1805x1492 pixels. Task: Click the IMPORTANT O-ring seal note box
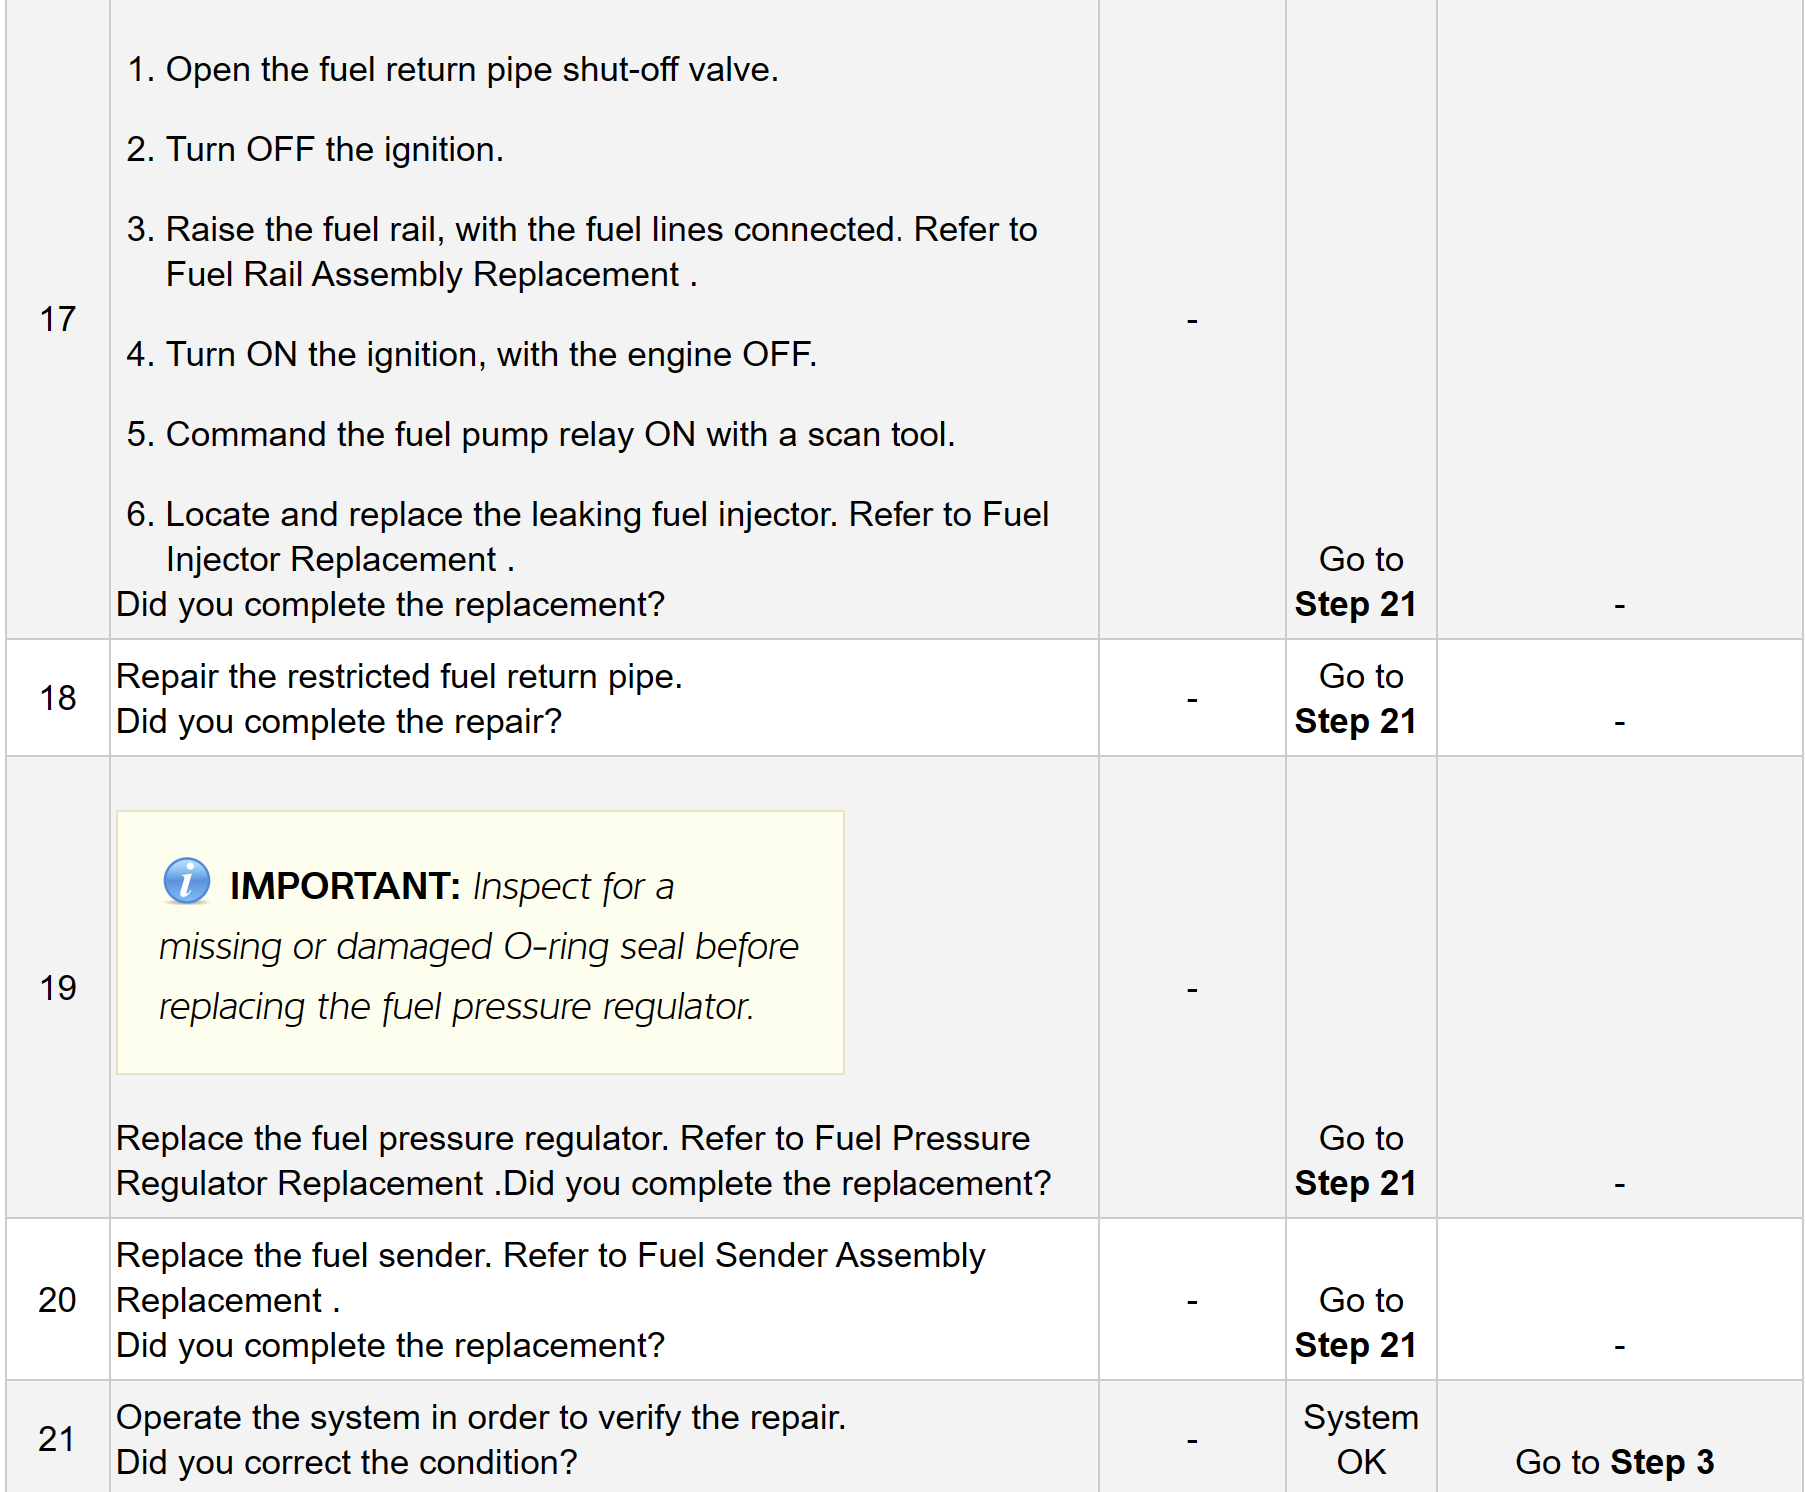tap(480, 944)
